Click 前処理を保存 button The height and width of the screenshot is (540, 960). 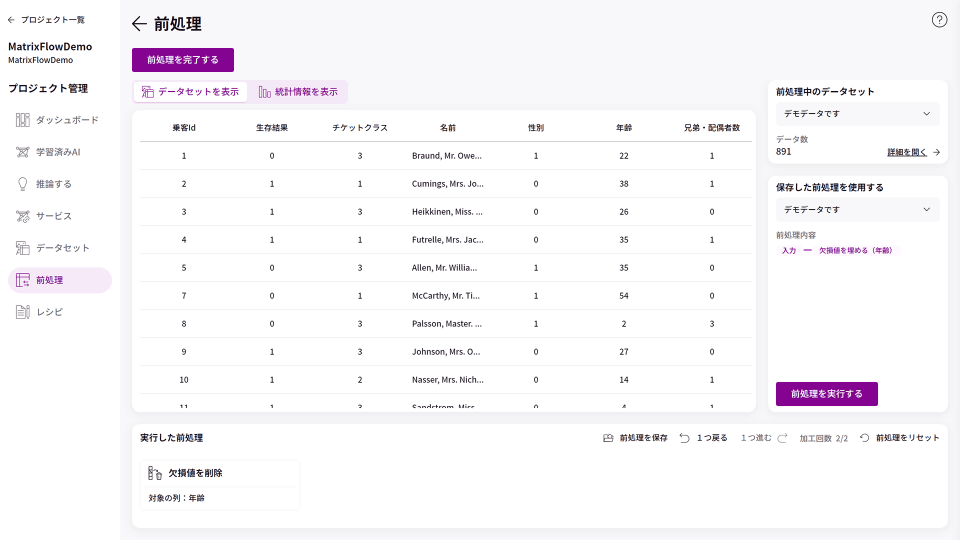point(635,438)
